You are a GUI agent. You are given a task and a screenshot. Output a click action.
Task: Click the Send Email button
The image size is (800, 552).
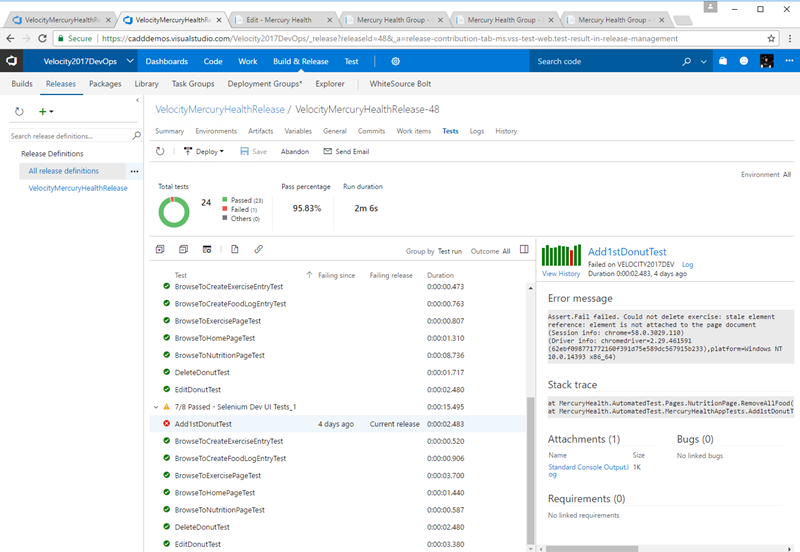coord(346,152)
